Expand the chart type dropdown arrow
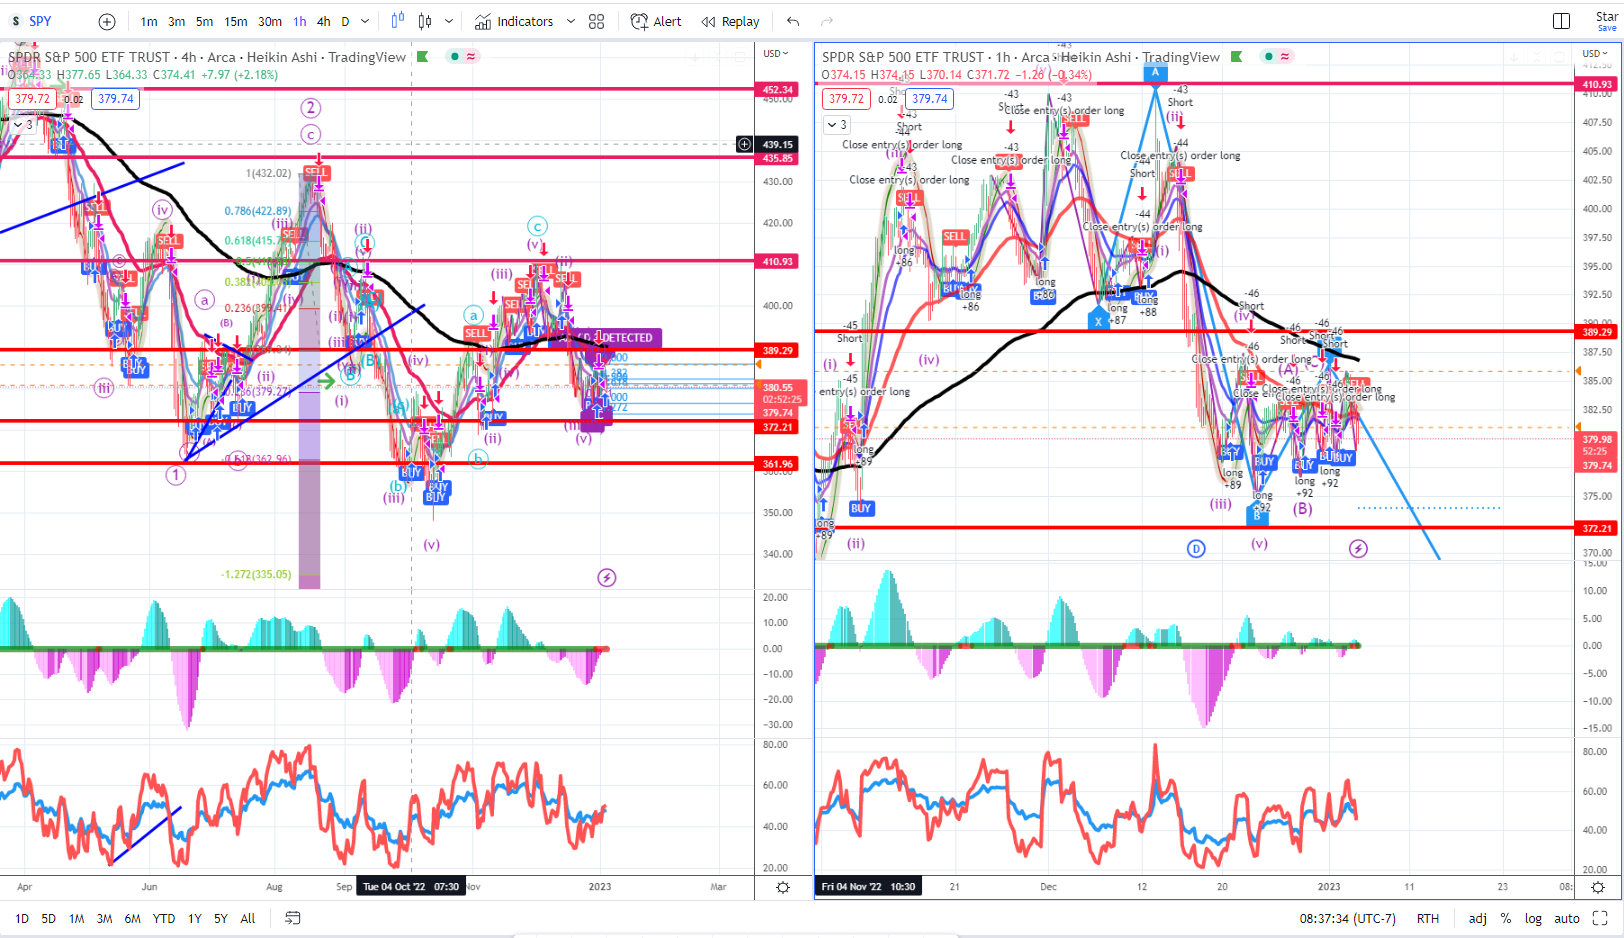 (x=449, y=21)
